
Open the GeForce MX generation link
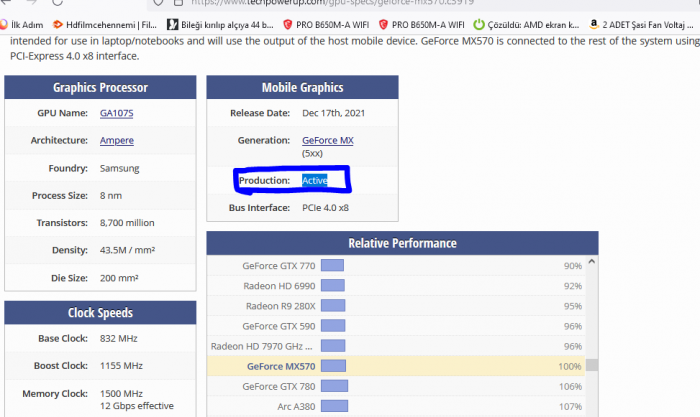click(x=327, y=140)
